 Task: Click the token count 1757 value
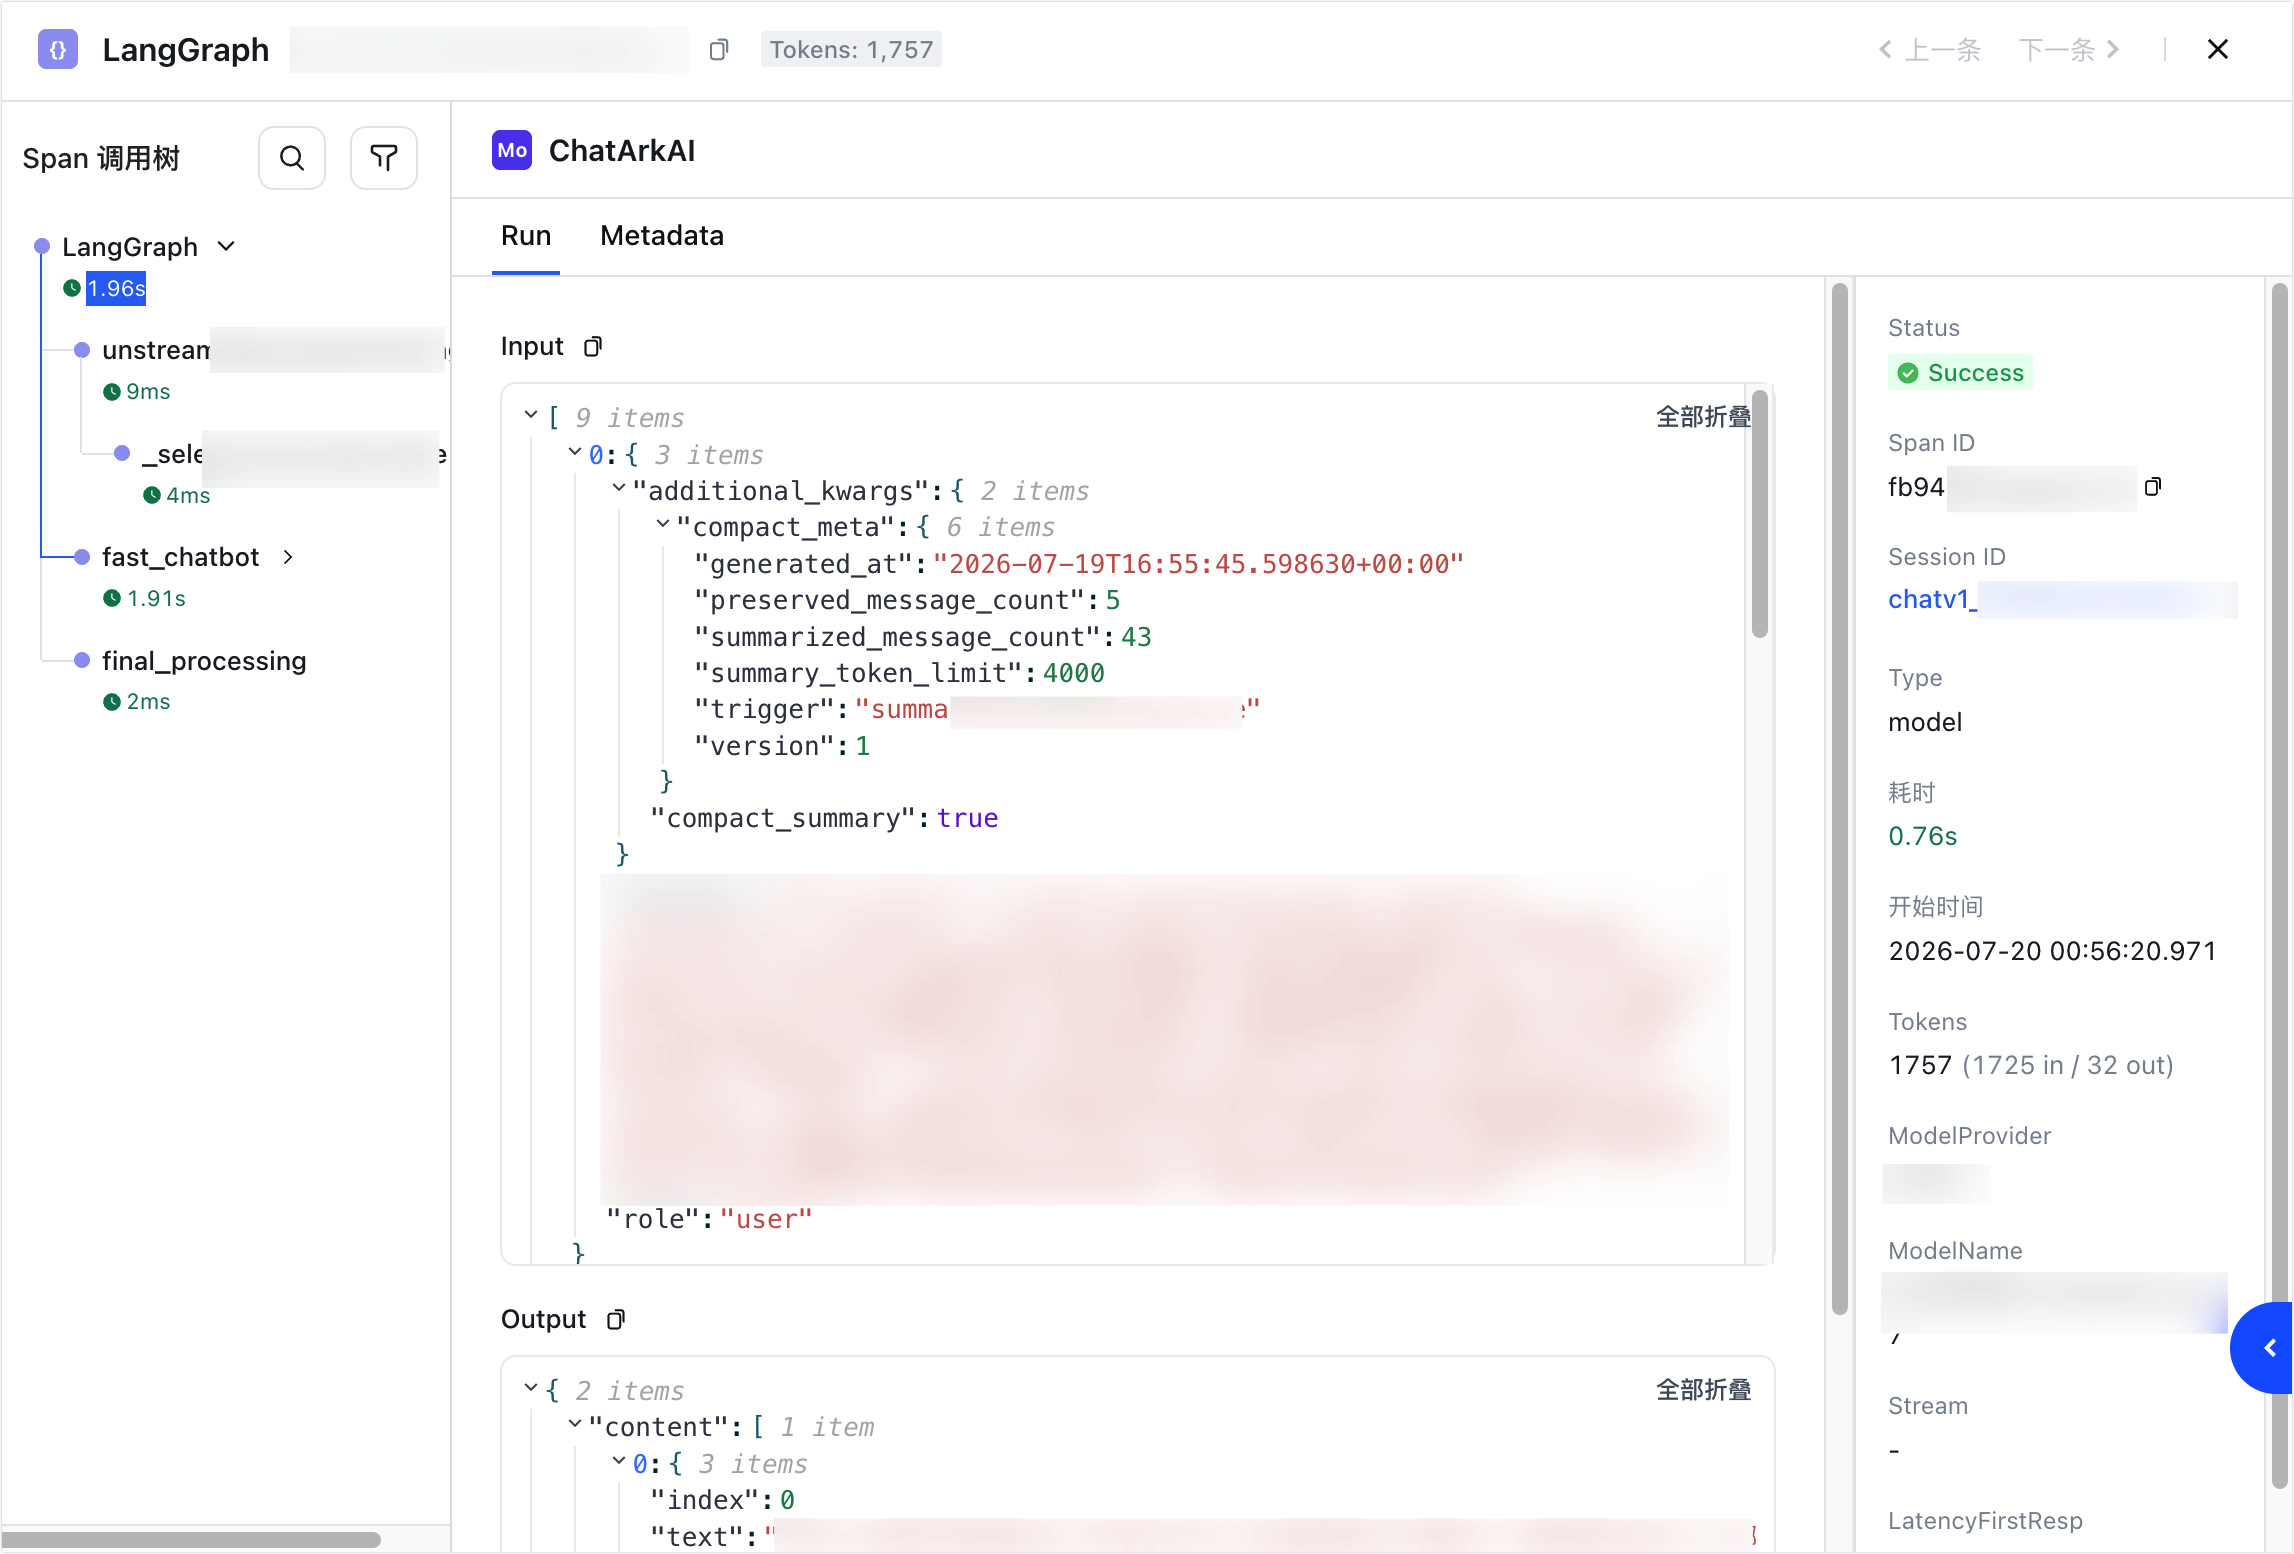[x=1920, y=1065]
